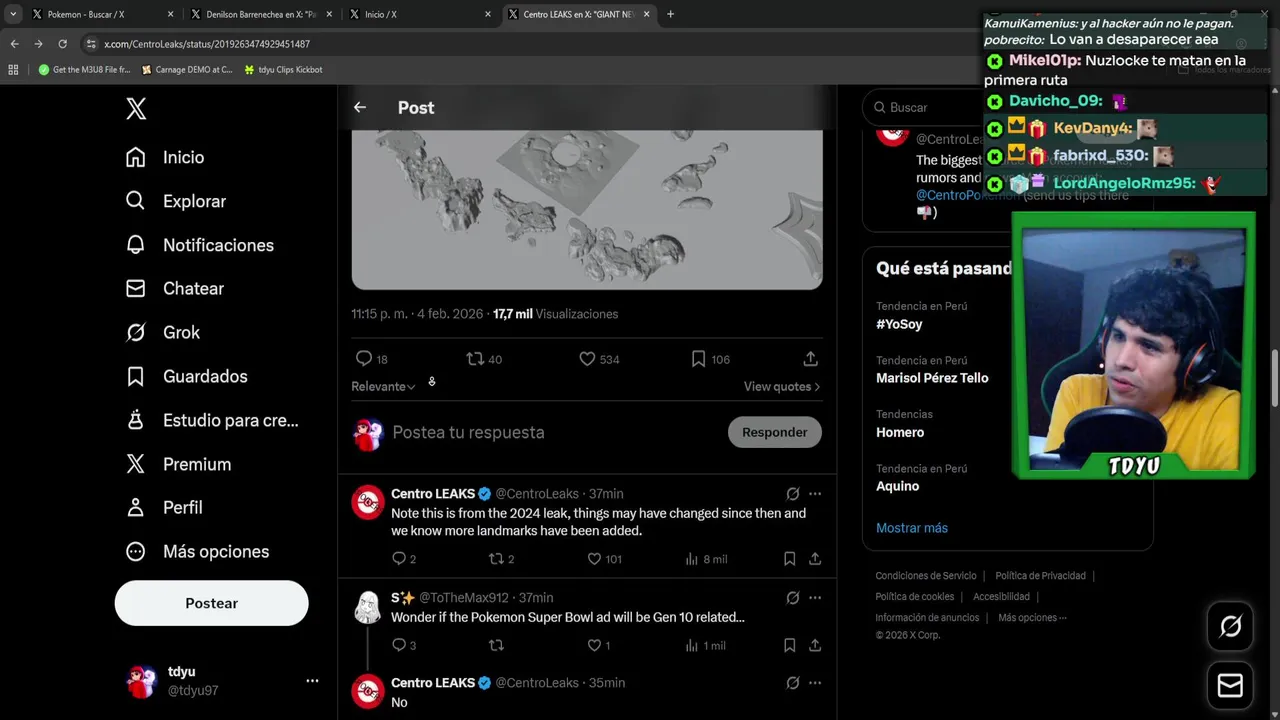Reload the browser page

click(62, 44)
